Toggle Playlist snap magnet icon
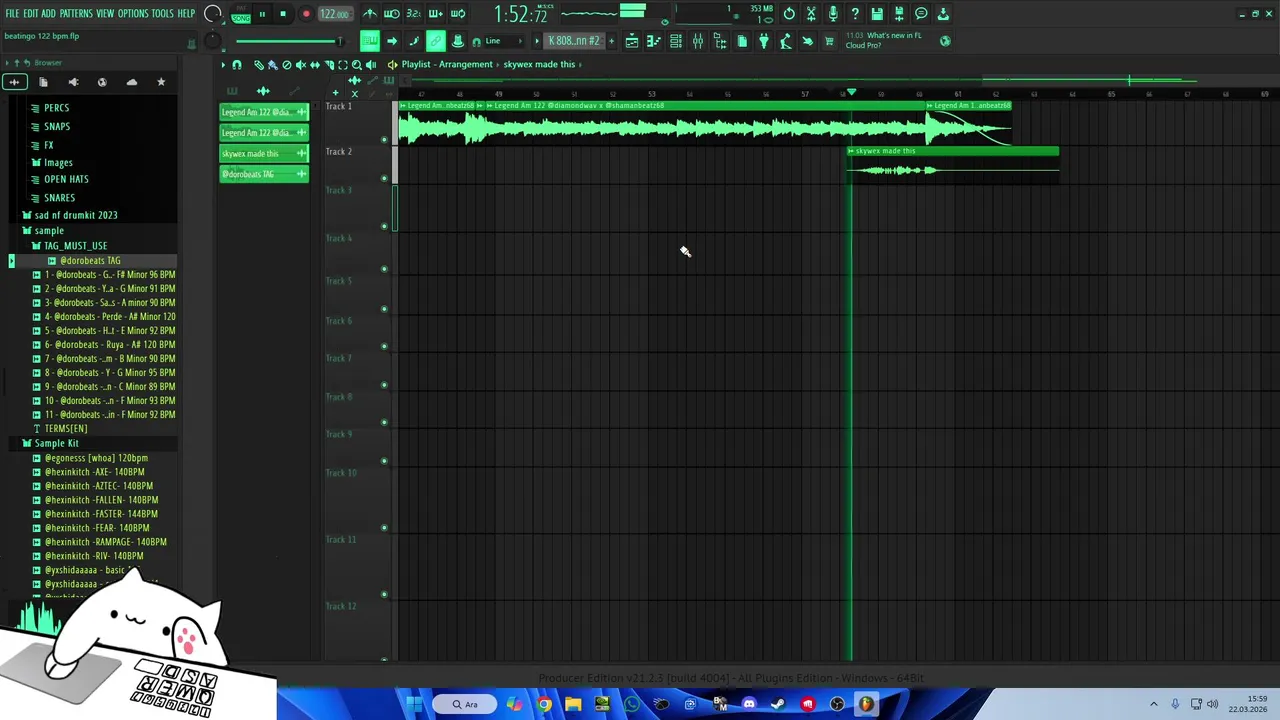Image resolution: width=1280 pixels, height=720 pixels. point(237,64)
